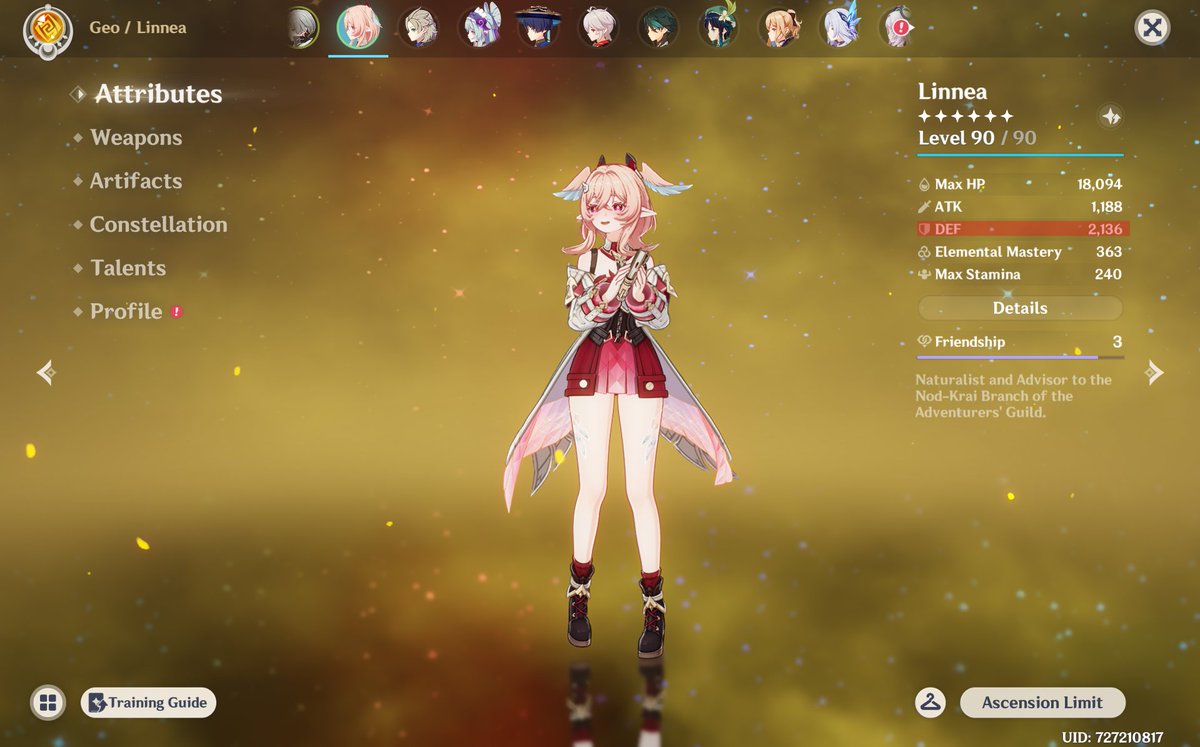
Task: Click the UID: 727210817 text
Action: tap(1112, 737)
